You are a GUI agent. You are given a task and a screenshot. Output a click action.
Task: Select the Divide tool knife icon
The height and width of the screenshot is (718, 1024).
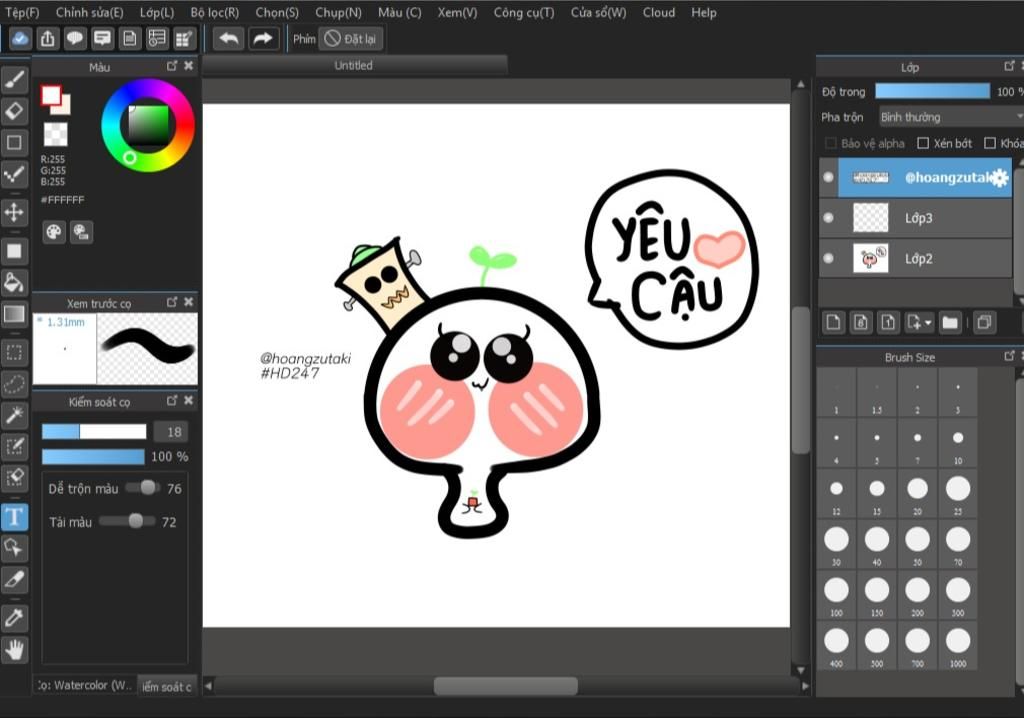coord(14,579)
